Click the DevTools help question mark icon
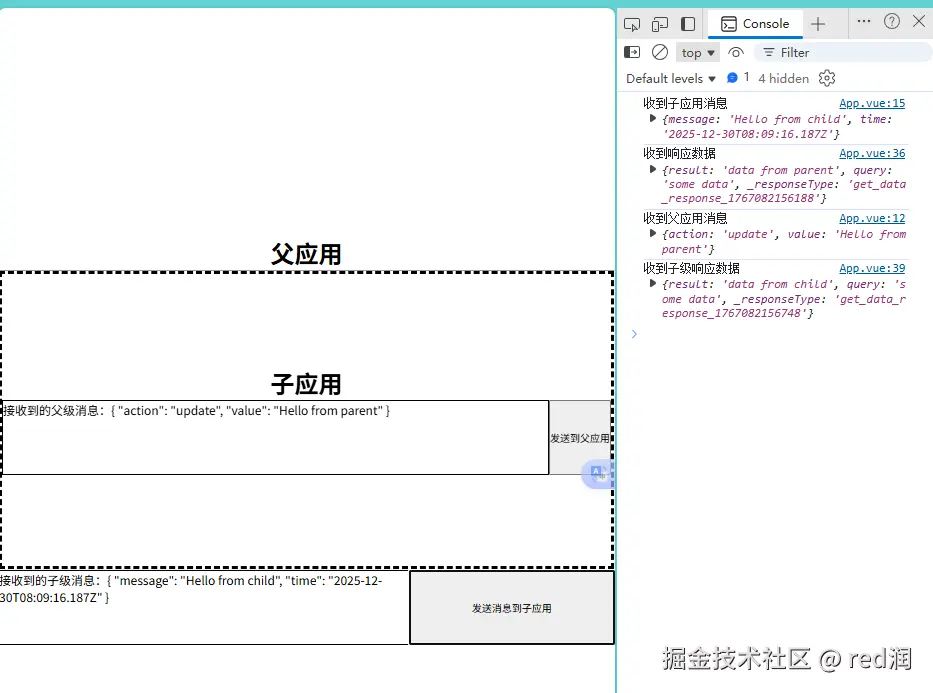933x693 pixels. pos(892,22)
